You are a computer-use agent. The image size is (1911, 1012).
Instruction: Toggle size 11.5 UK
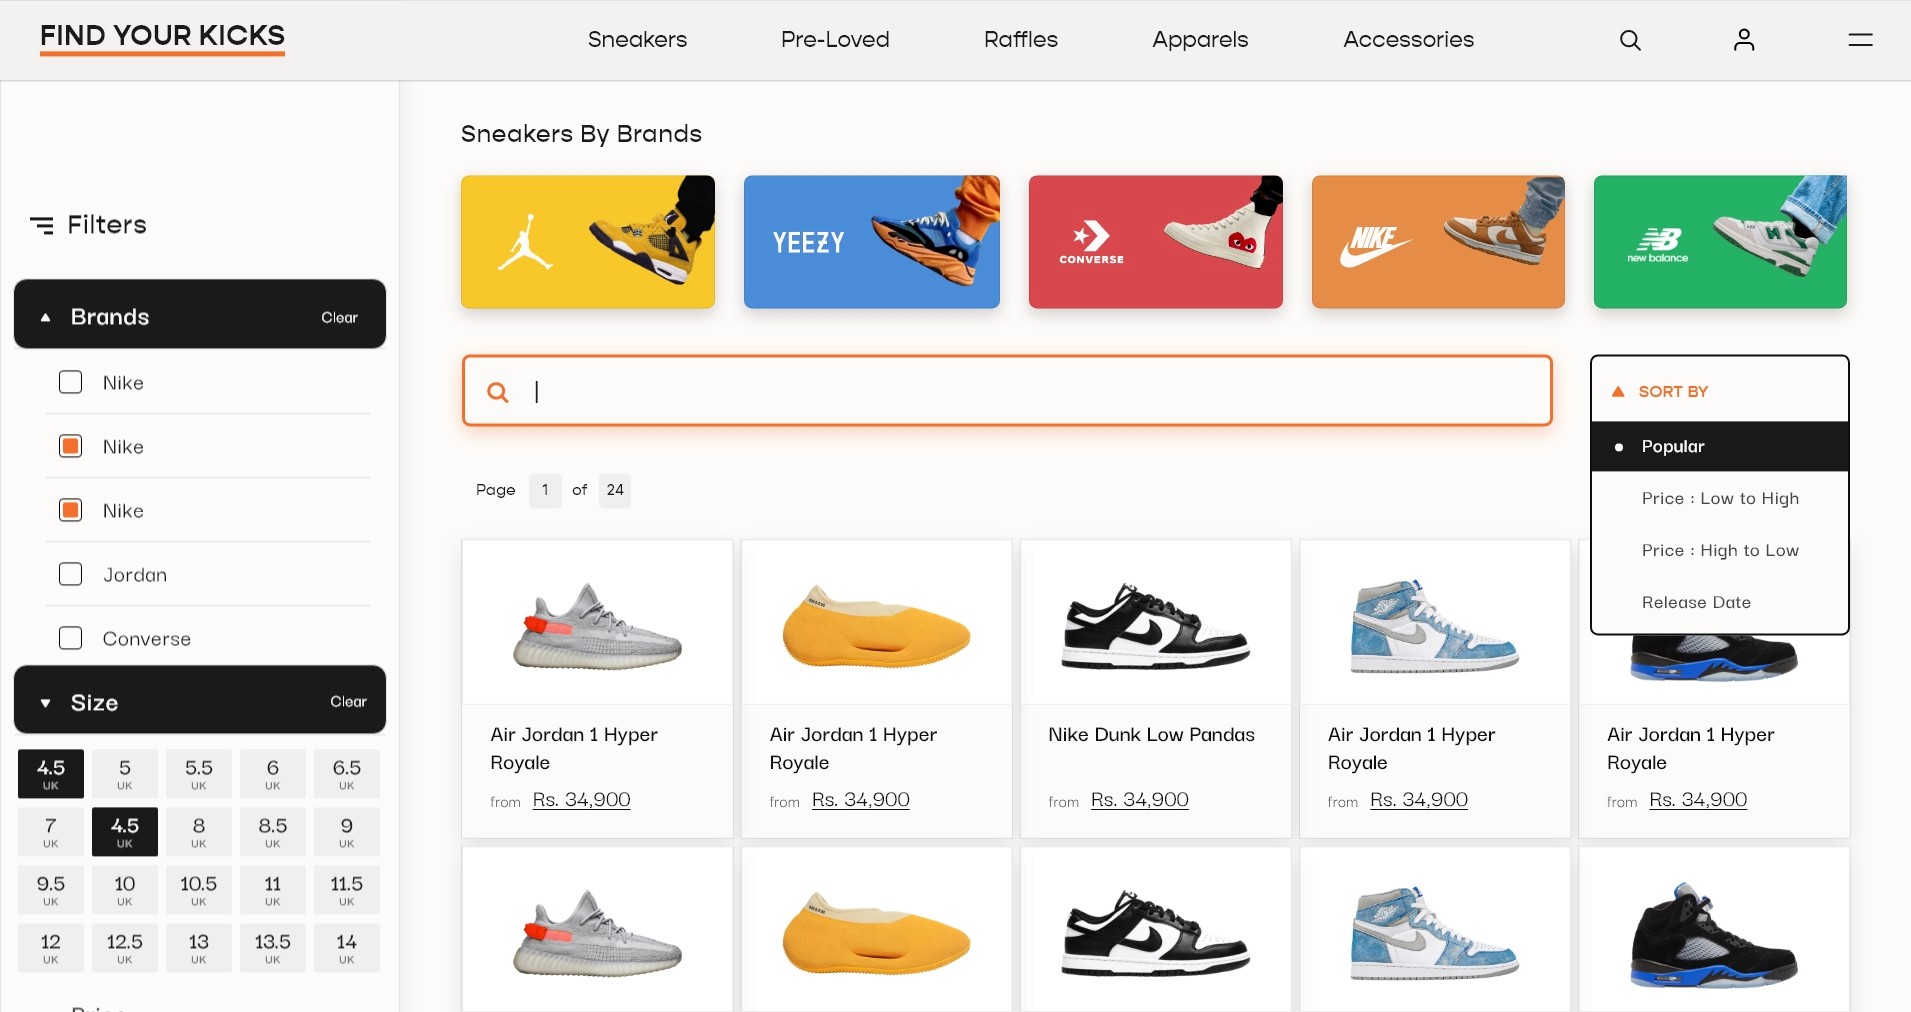point(347,890)
